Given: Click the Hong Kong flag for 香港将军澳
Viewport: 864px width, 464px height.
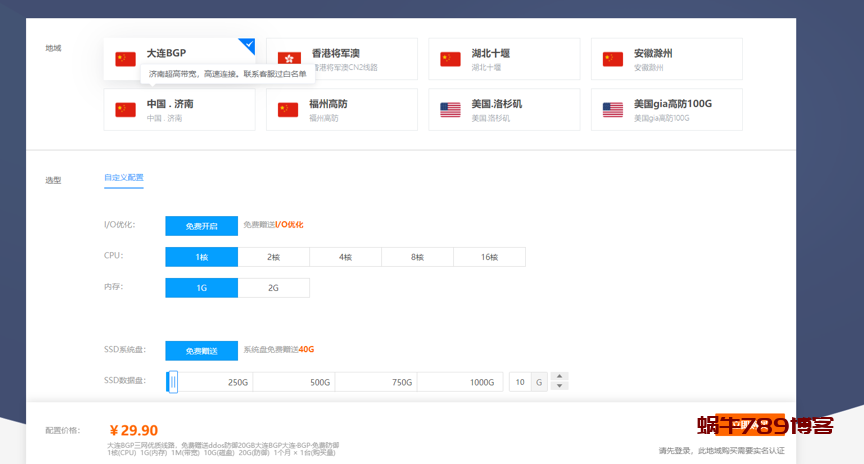Looking at the screenshot, I should (289, 59).
